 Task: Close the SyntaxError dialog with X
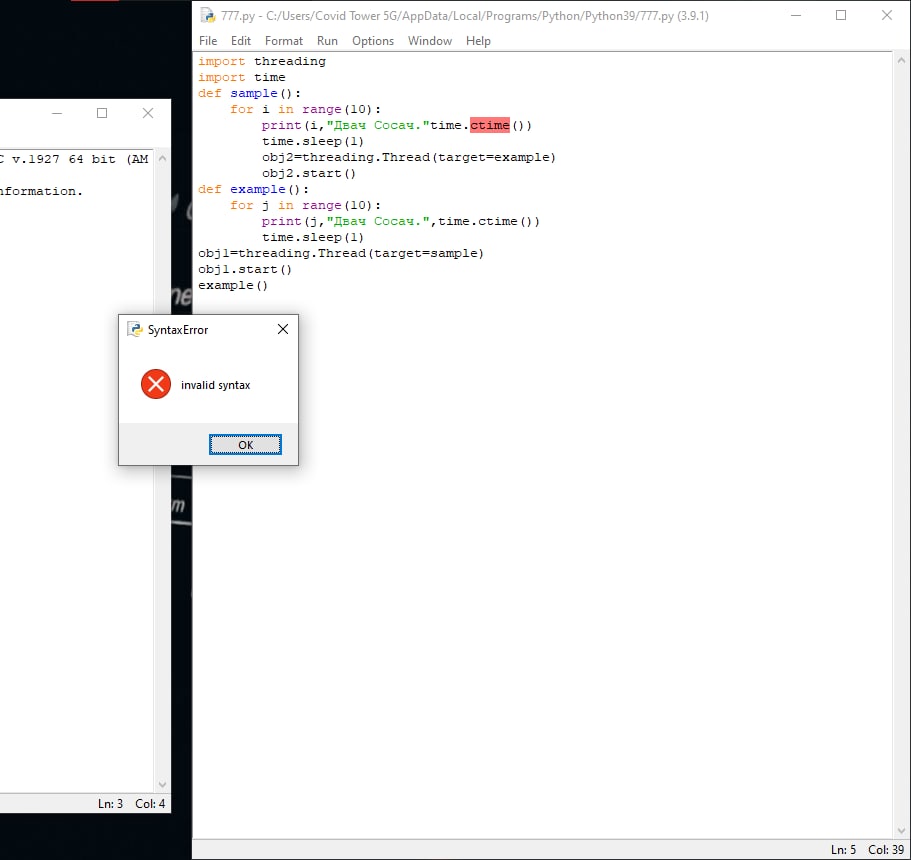(x=283, y=329)
